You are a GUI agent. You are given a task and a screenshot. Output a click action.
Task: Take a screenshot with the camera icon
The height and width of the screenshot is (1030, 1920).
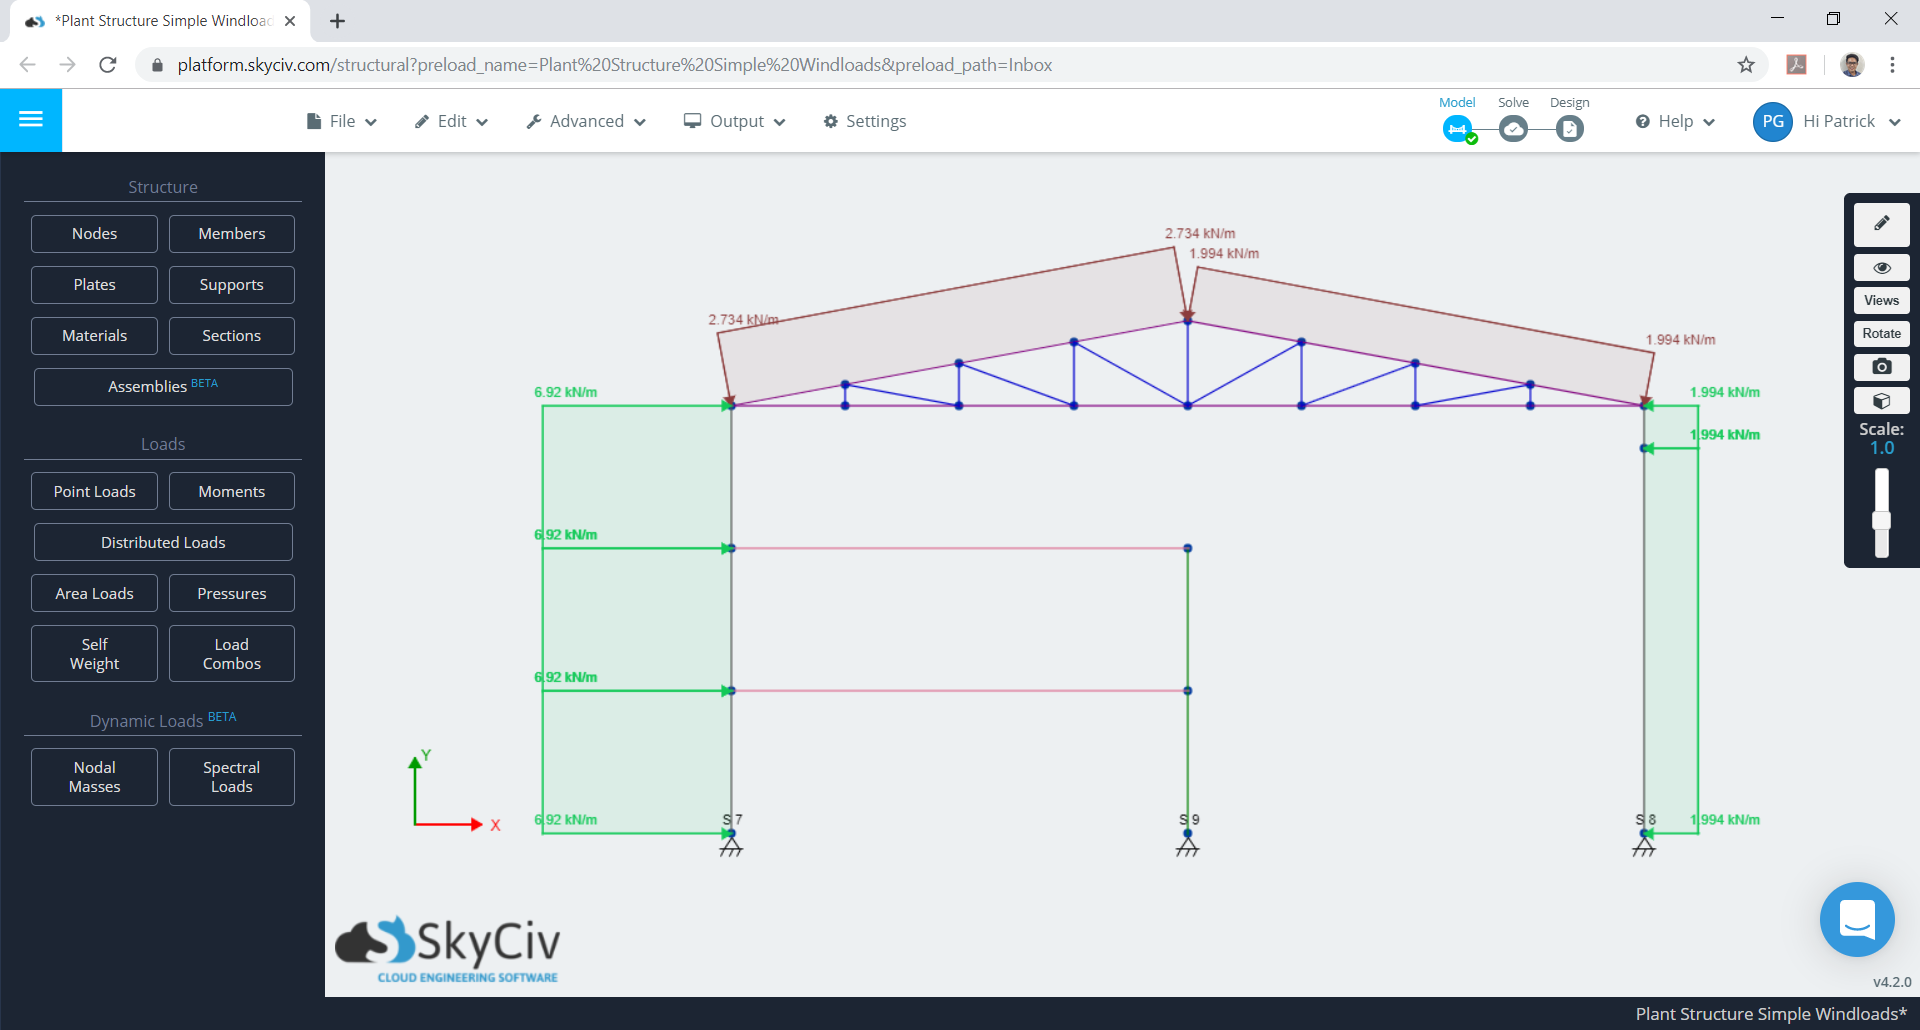point(1881,367)
